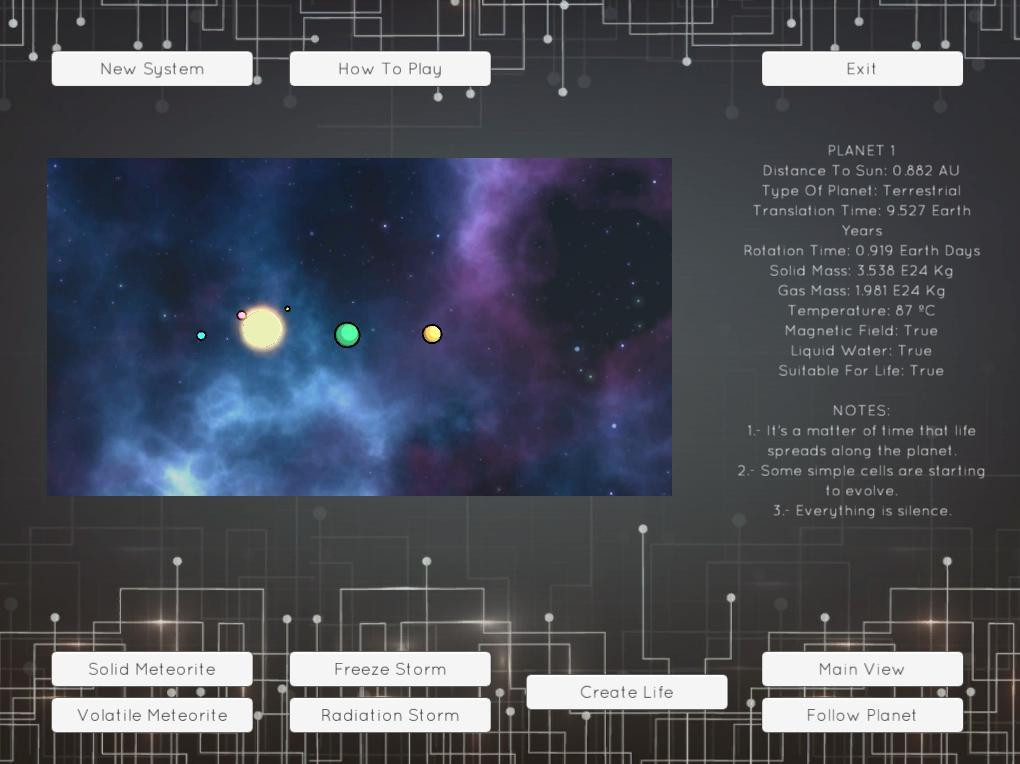The image size is (1020, 764).
Task: Launch a Solid Meteorite
Action: pyautogui.click(x=152, y=669)
